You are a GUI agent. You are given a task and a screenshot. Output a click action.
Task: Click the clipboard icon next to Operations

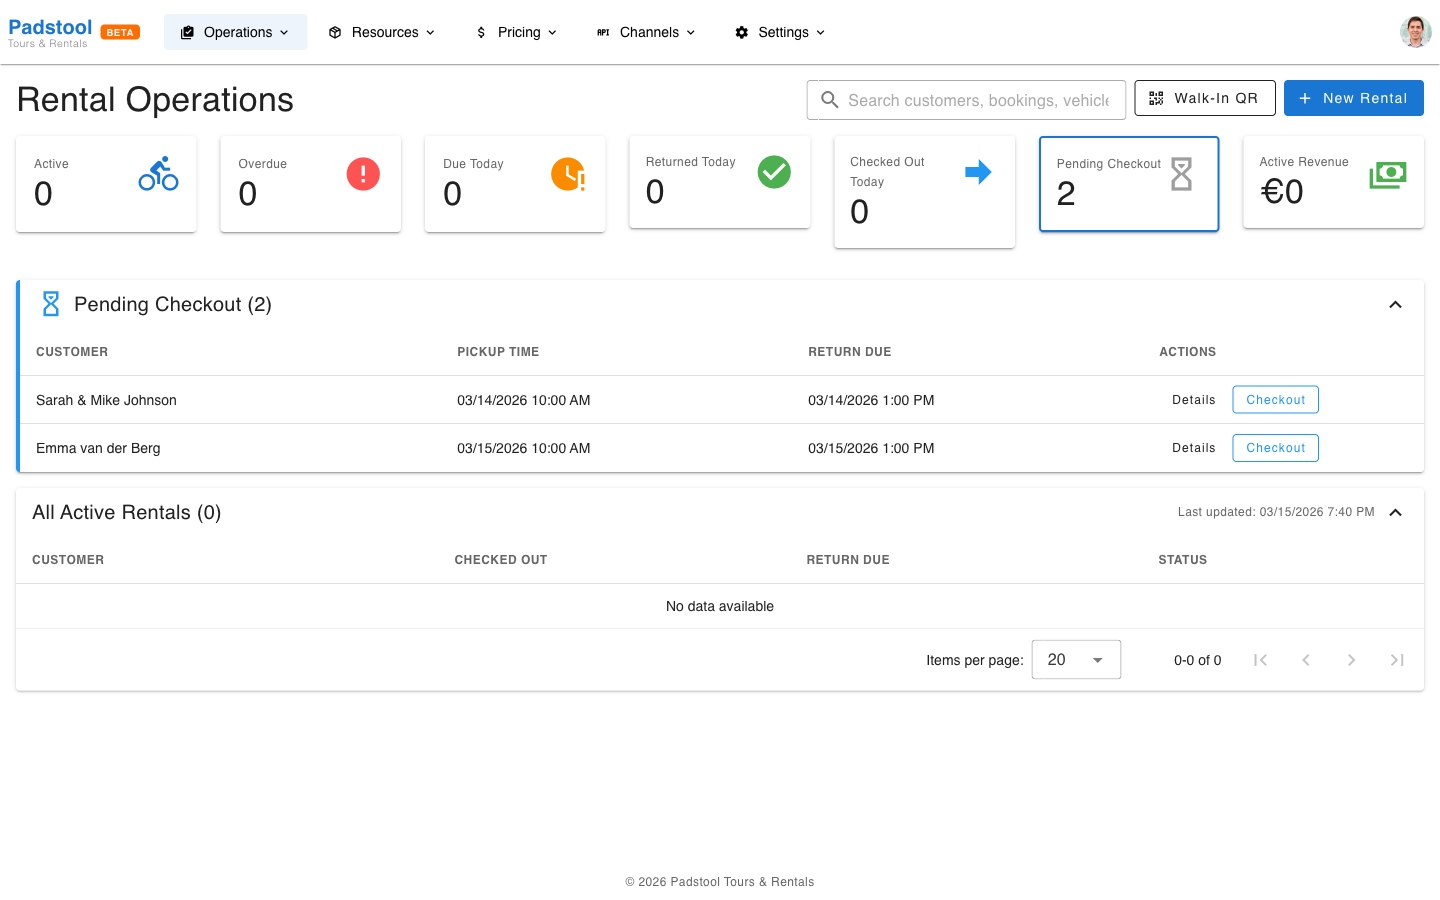coord(187,32)
